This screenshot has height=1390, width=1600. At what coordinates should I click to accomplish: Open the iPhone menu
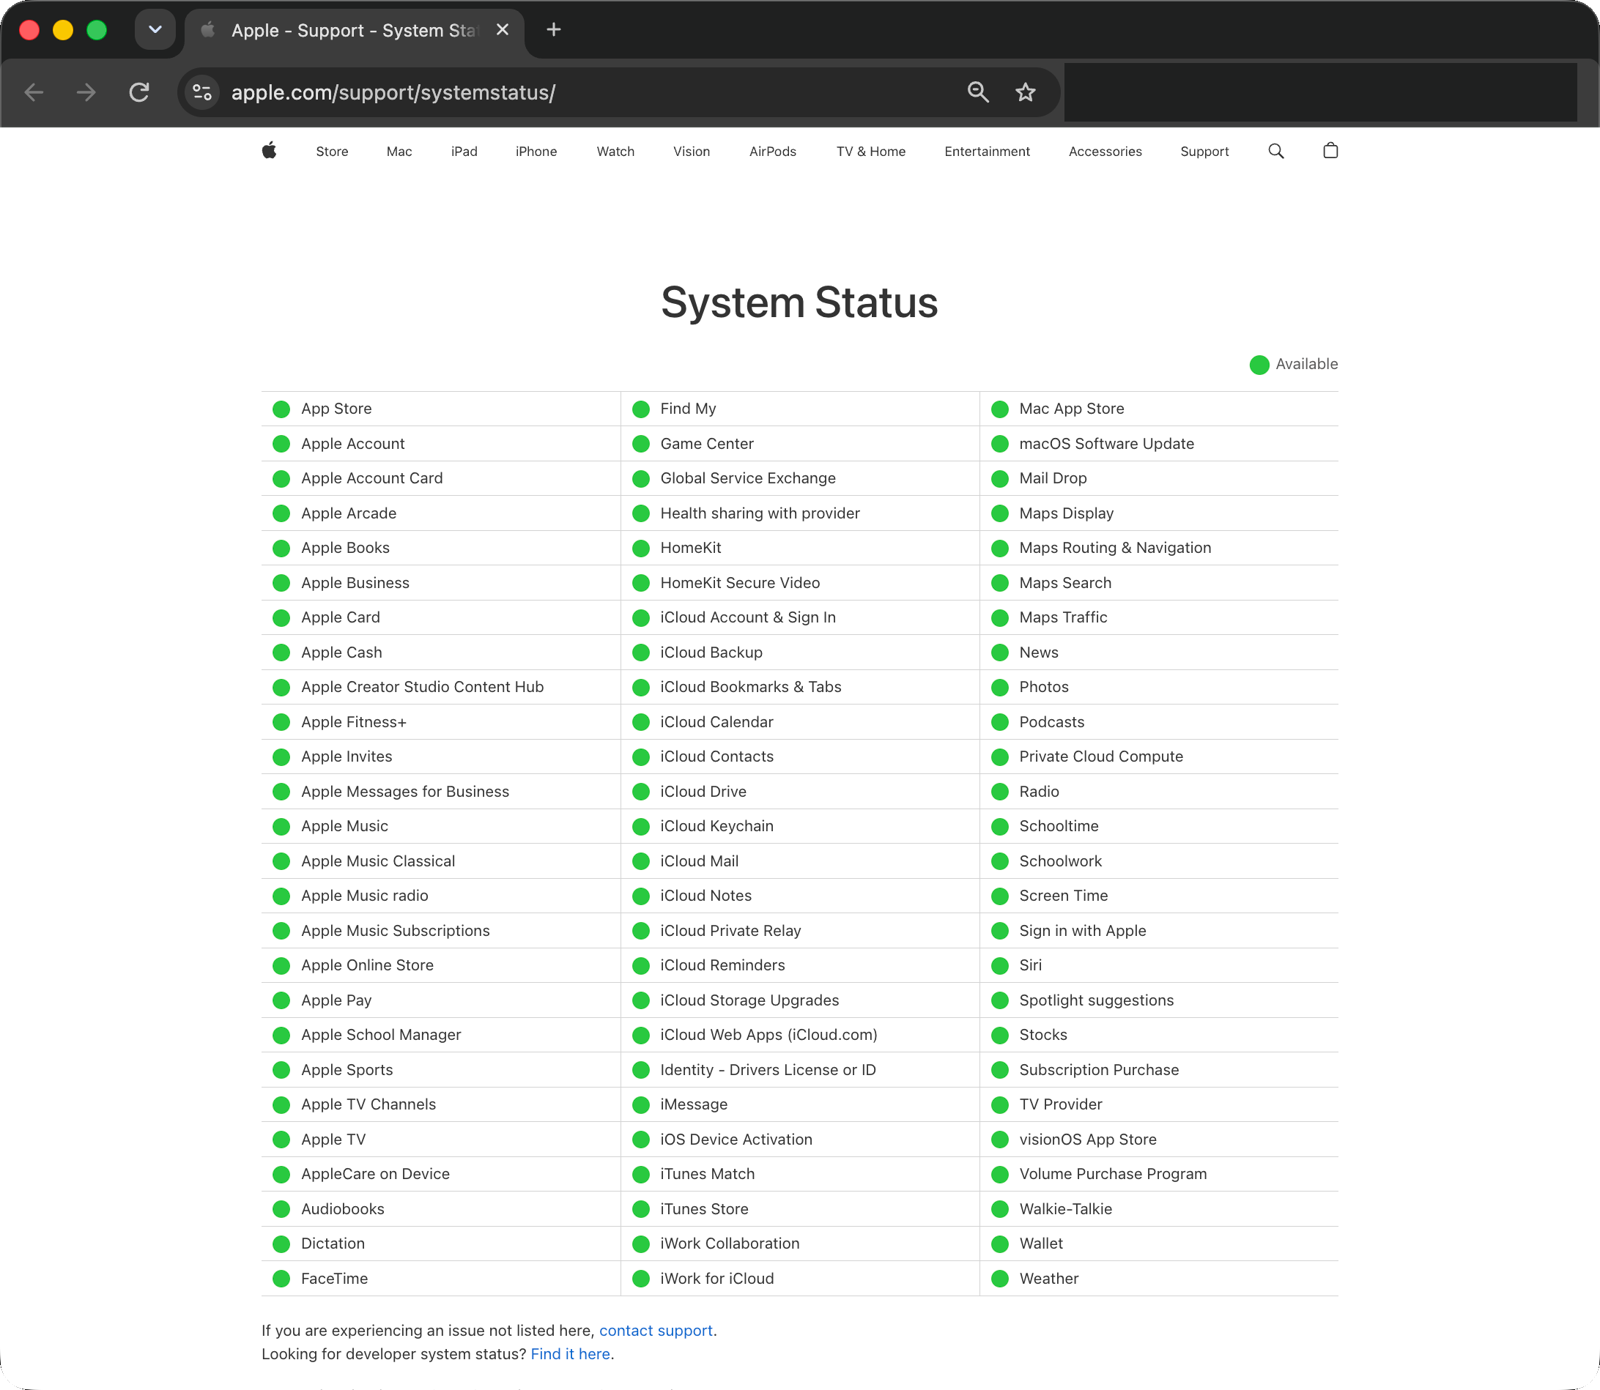[x=536, y=152]
